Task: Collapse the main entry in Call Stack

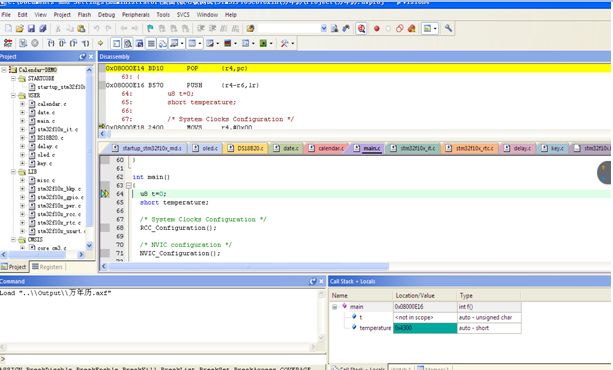Action: 335,307
